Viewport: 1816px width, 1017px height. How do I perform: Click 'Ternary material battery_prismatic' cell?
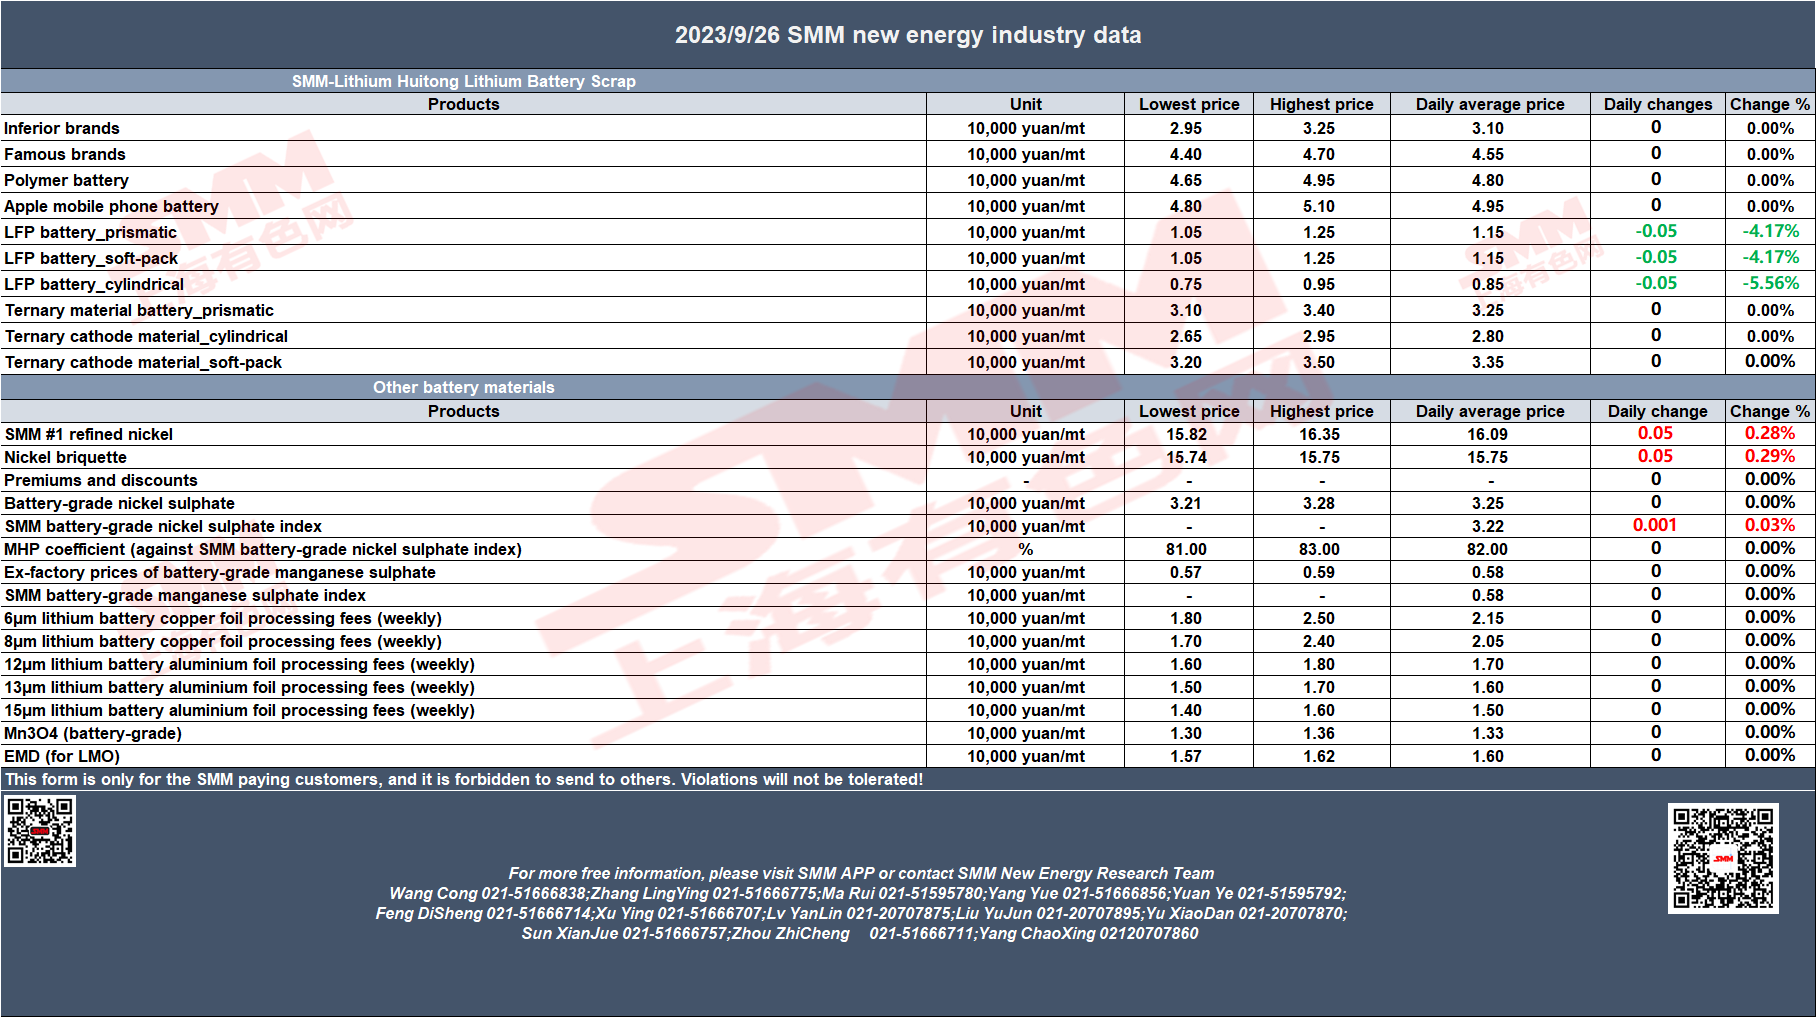pos(139,310)
